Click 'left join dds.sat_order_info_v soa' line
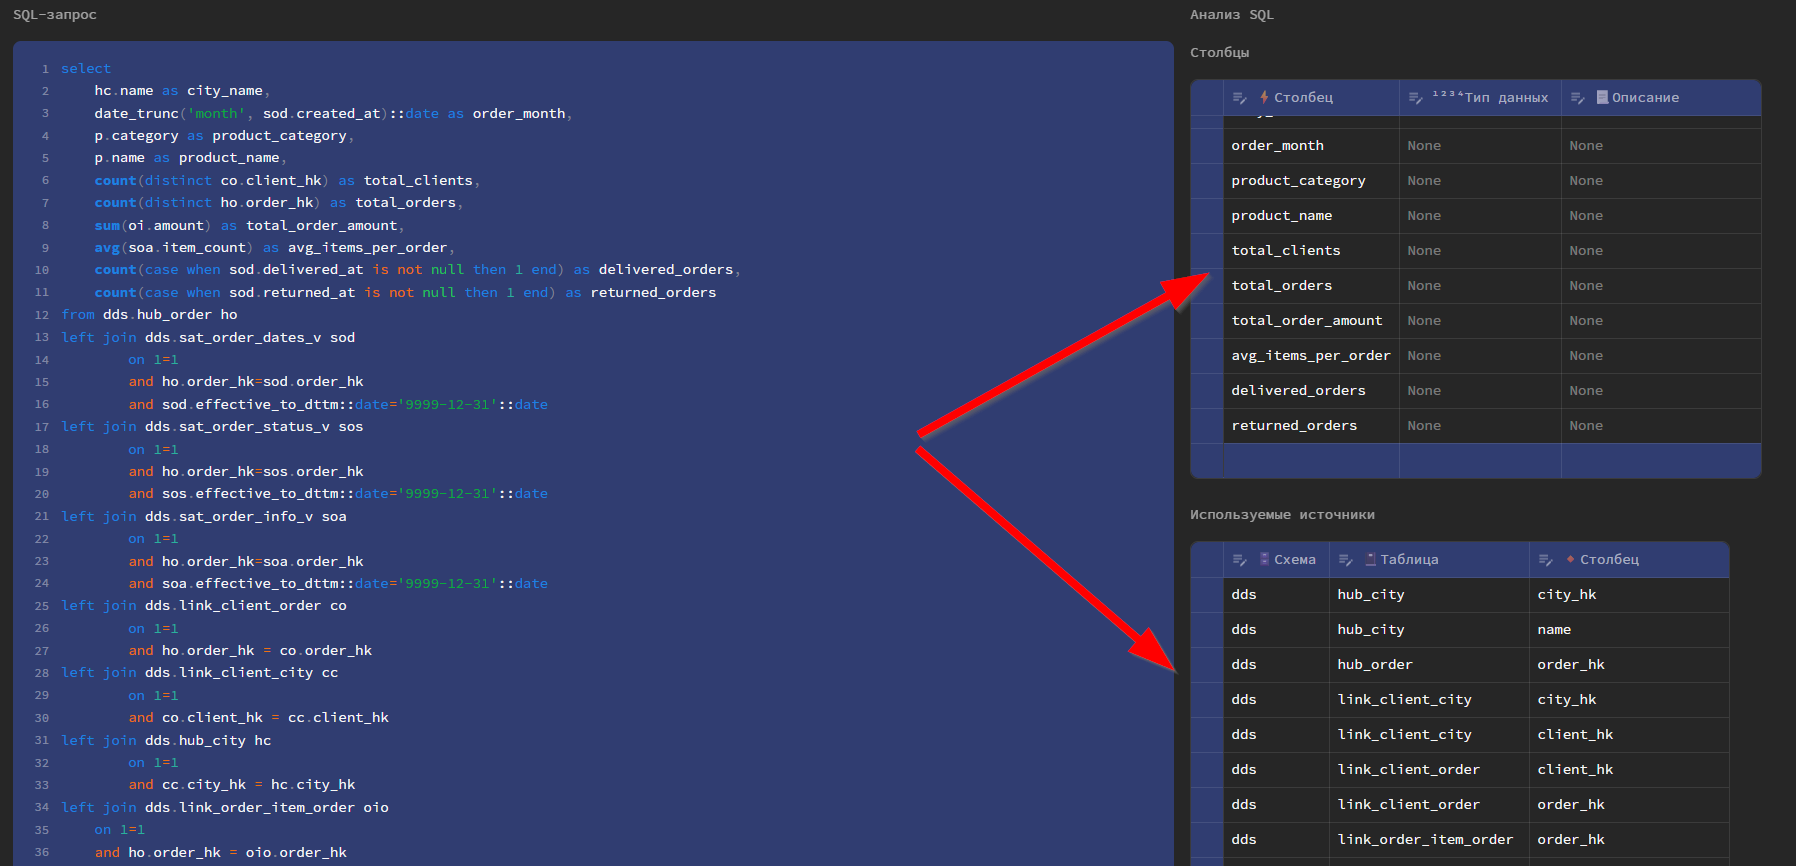Viewport: 1796px width, 866px height. coord(204,517)
